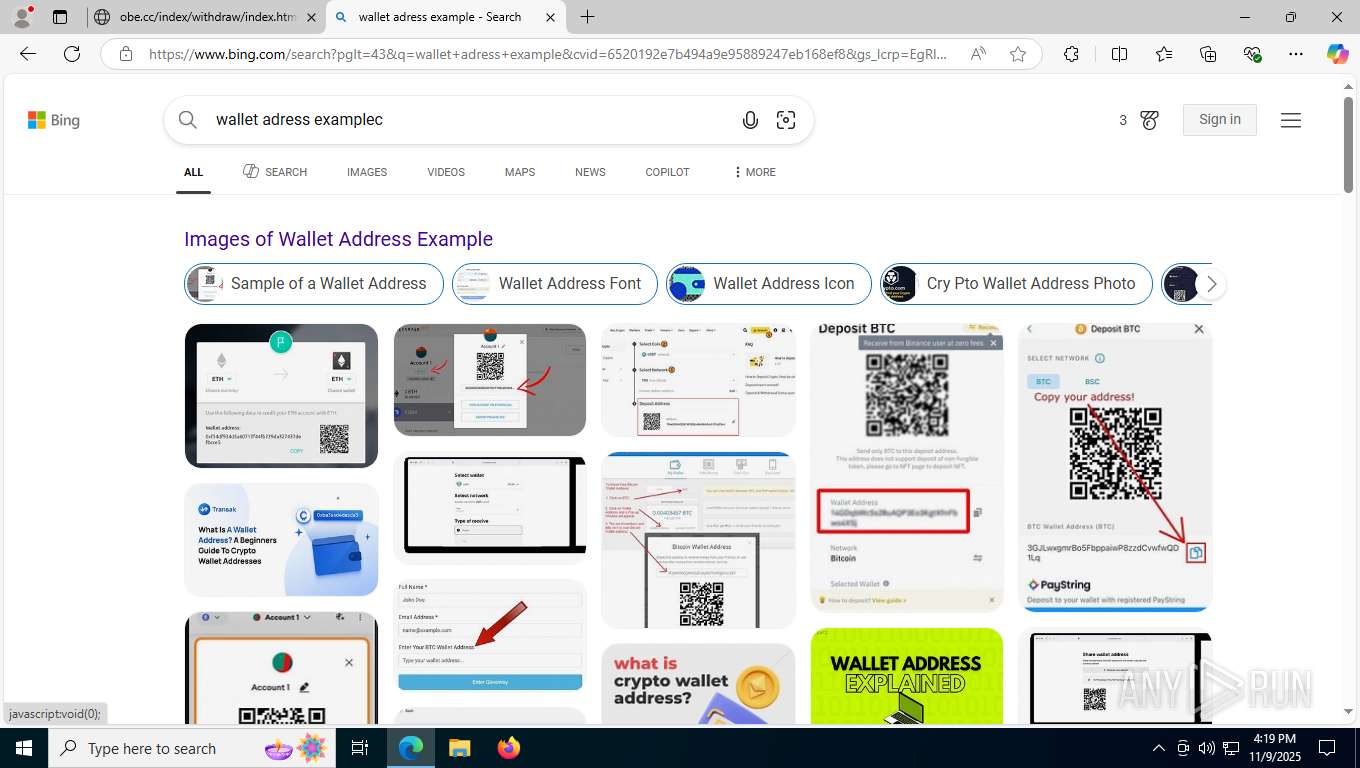The width and height of the screenshot is (1360, 768).
Task: Open Transak beginners guide thumbnail
Action: [x=281, y=540]
